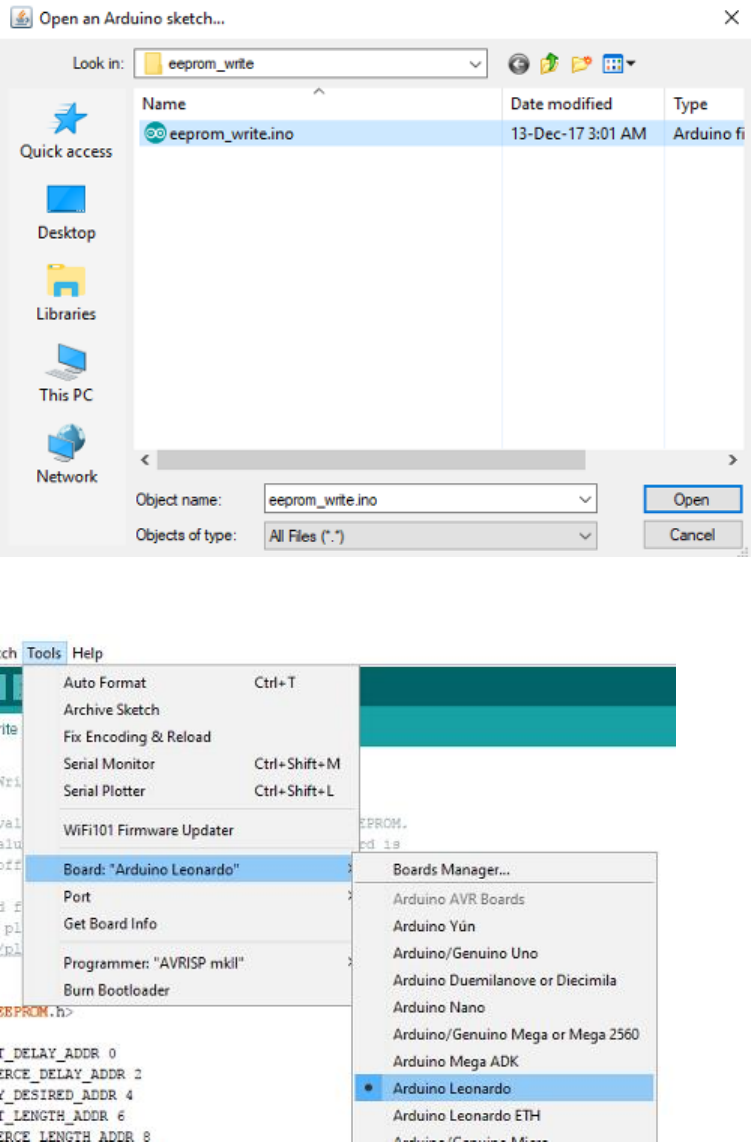The height and width of the screenshot is (1142, 751).
Task: Select the eeprom_write.ino file row
Action: coord(441,133)
